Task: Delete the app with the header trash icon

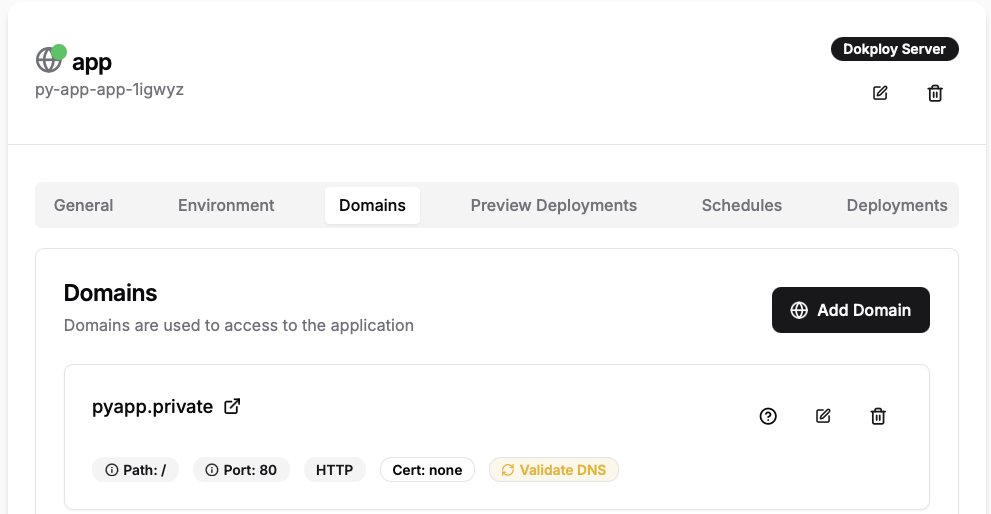Action: pyautogui.click(x=935, y=94)
